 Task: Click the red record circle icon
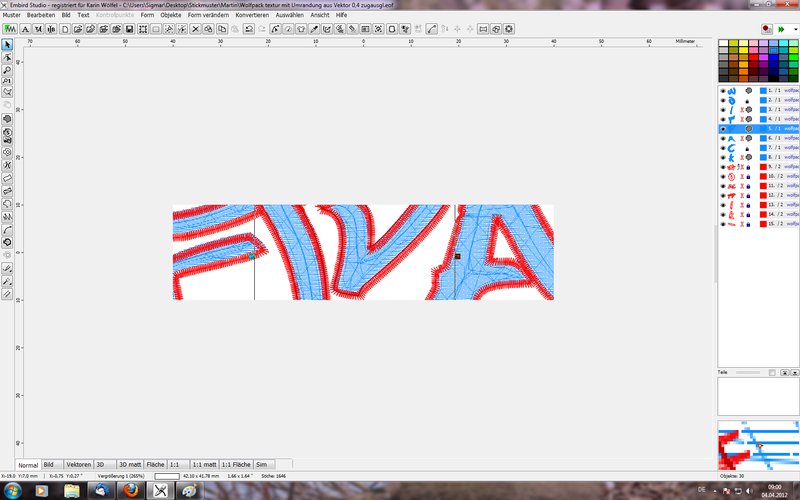click(x=767, y=30)
